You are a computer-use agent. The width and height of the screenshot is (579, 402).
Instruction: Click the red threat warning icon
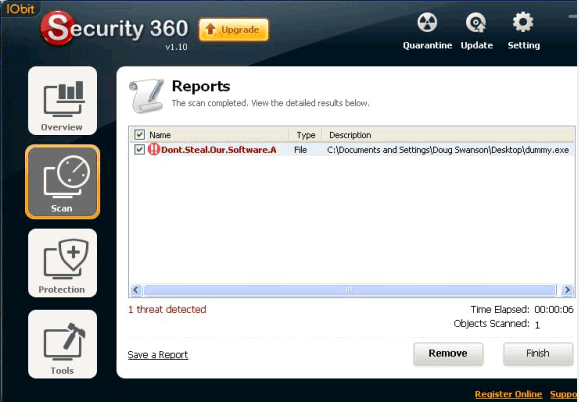click(154, 150)
